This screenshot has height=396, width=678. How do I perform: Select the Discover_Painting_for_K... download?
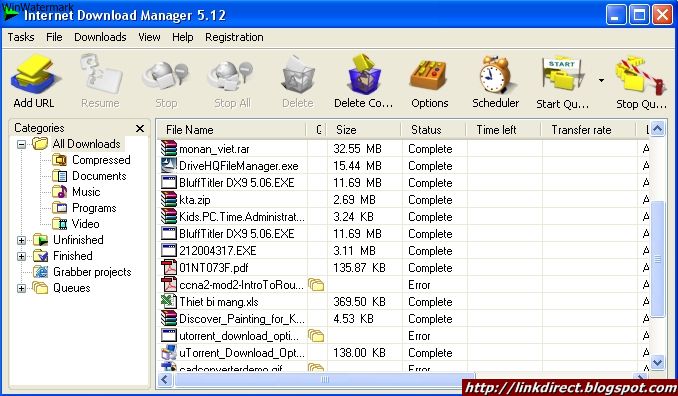(x=242, y=319)
